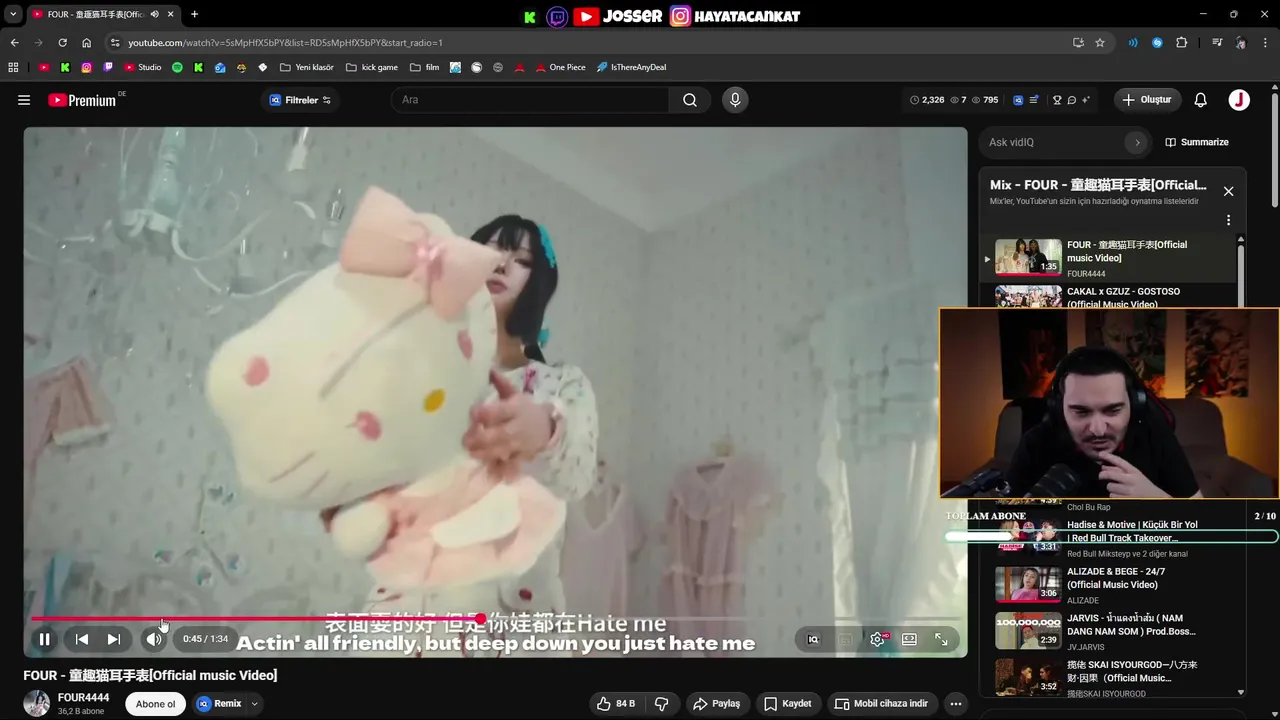
Task: Mute the video volume speaker
Action: click(x=153, y=639)
